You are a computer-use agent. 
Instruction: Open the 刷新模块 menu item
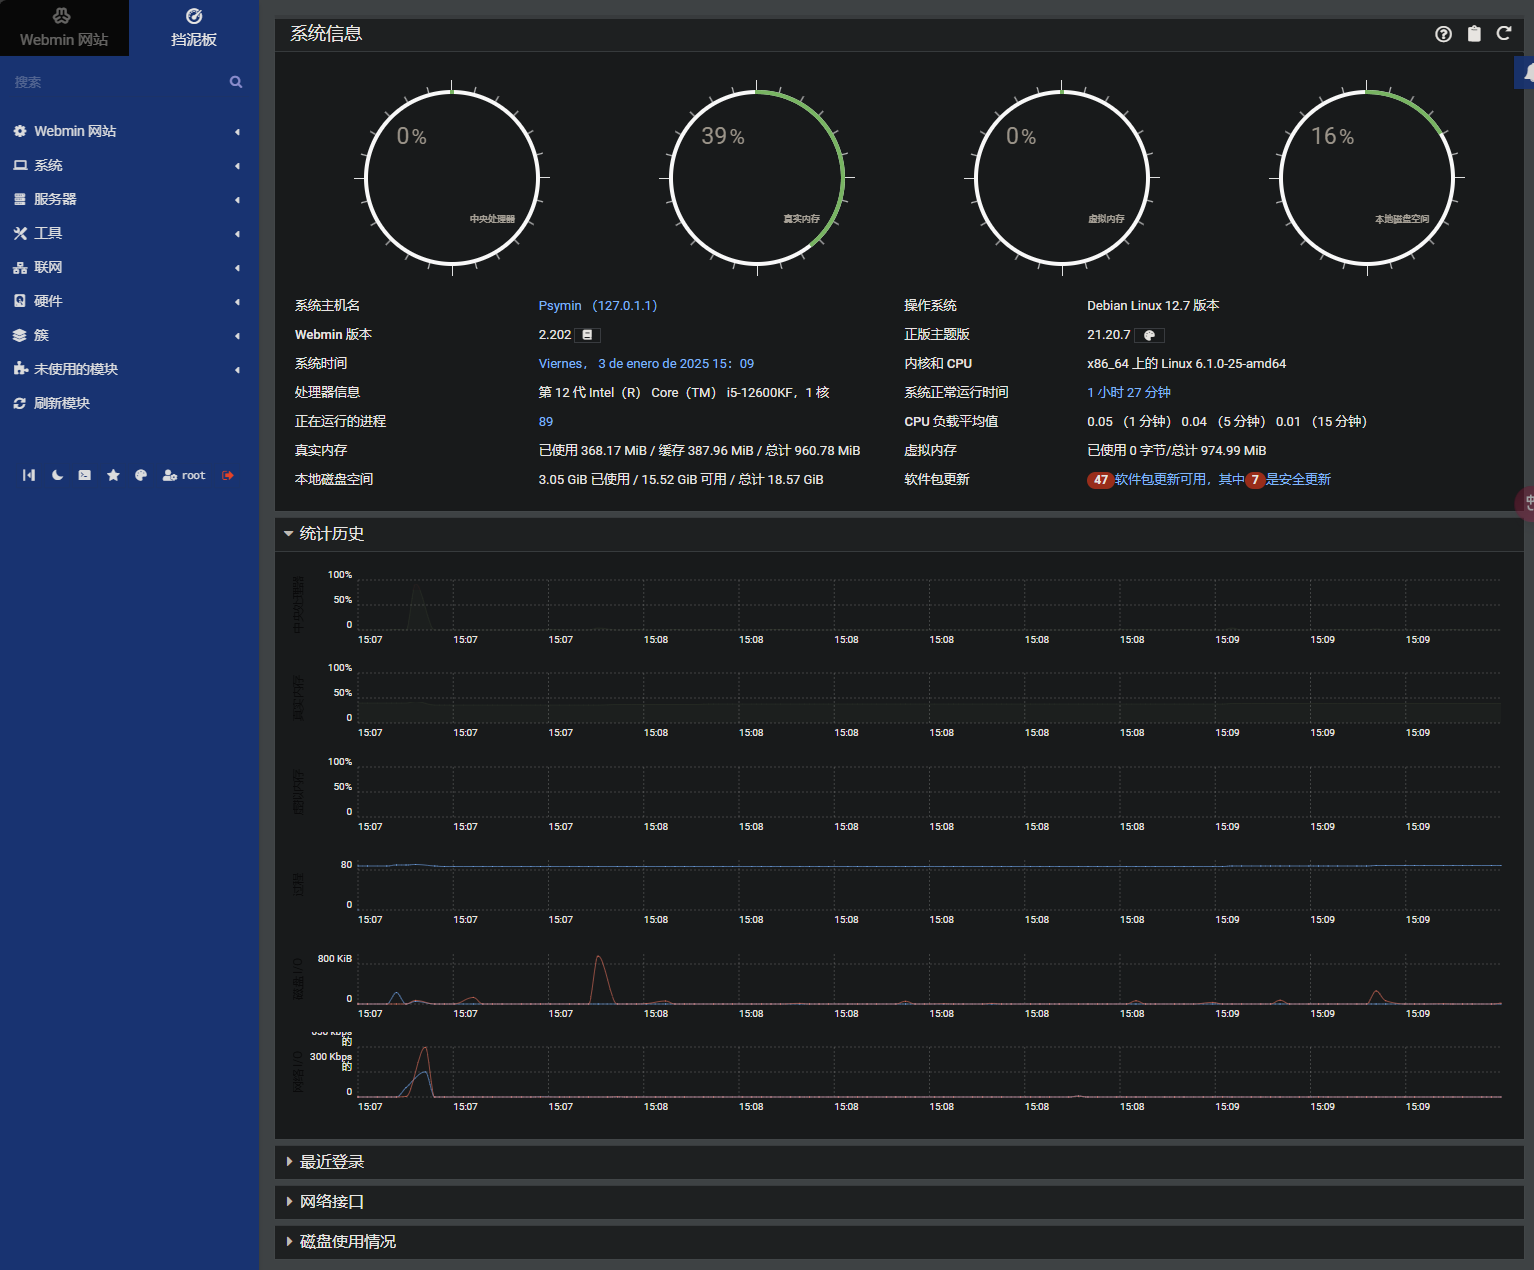point(61,404)
